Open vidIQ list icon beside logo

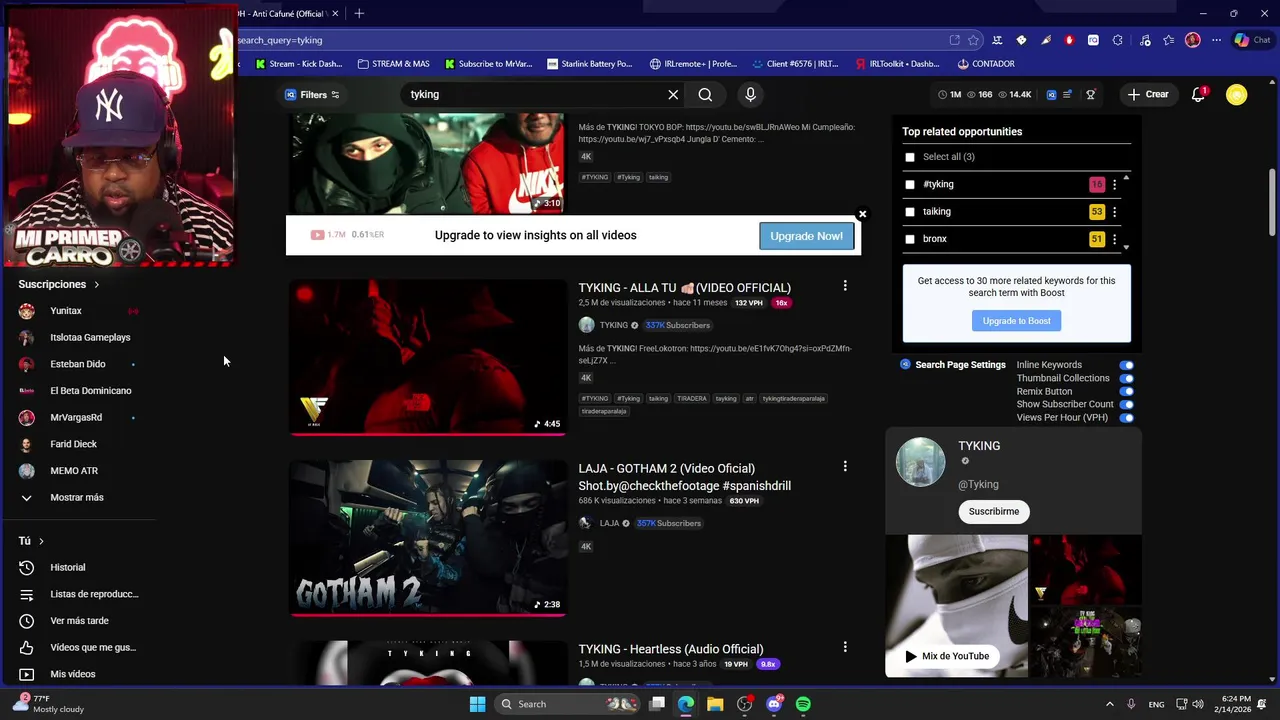click(x=1068, y=94)
